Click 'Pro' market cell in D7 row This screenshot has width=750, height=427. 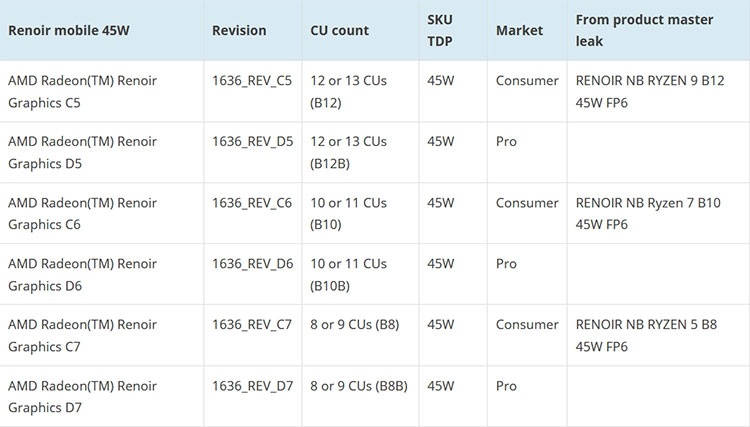click(x=506, y=385)
